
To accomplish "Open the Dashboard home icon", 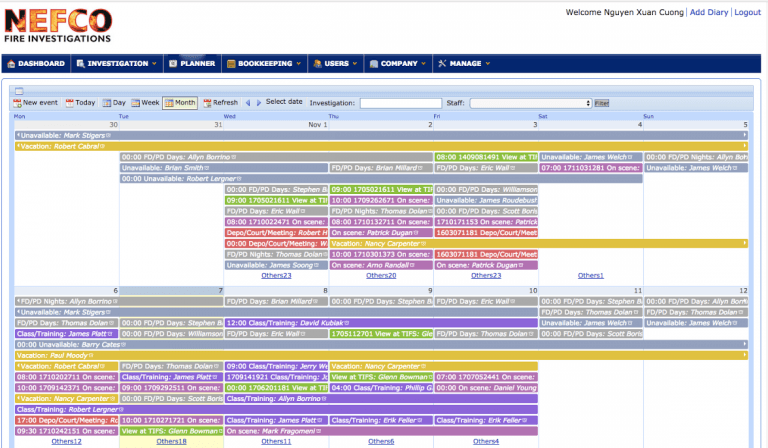I will coord(11,64).
